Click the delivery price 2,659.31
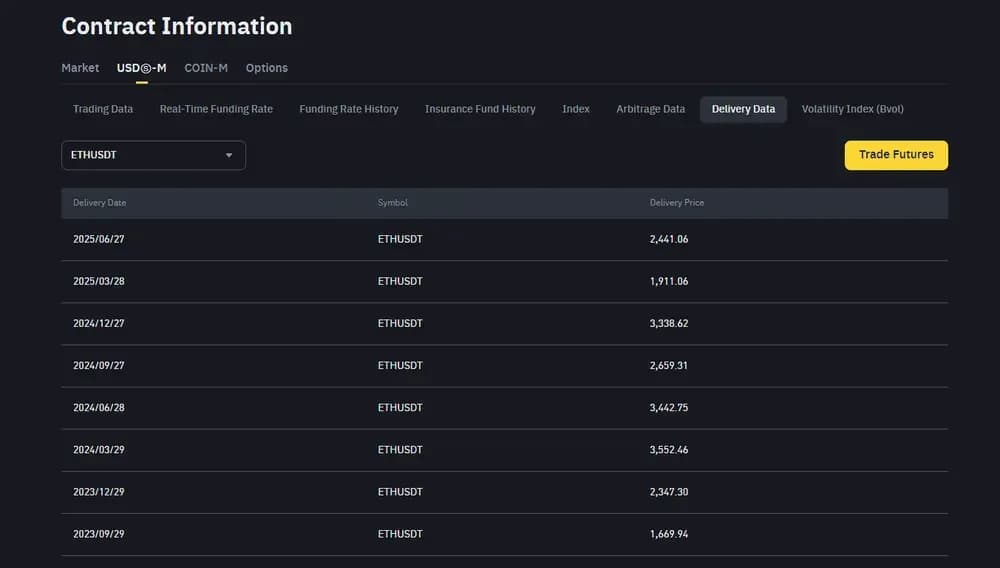The image size is (1000, 568). point(669,365)
